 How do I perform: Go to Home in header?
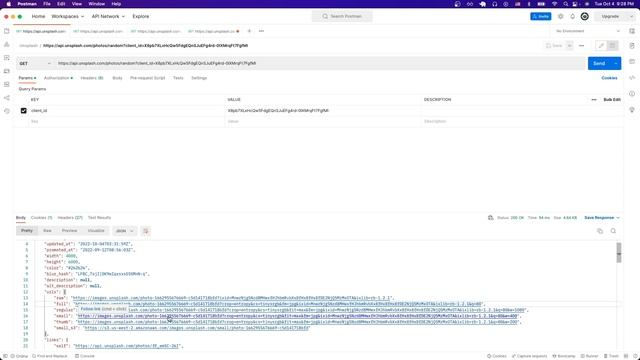pos(38,16)
